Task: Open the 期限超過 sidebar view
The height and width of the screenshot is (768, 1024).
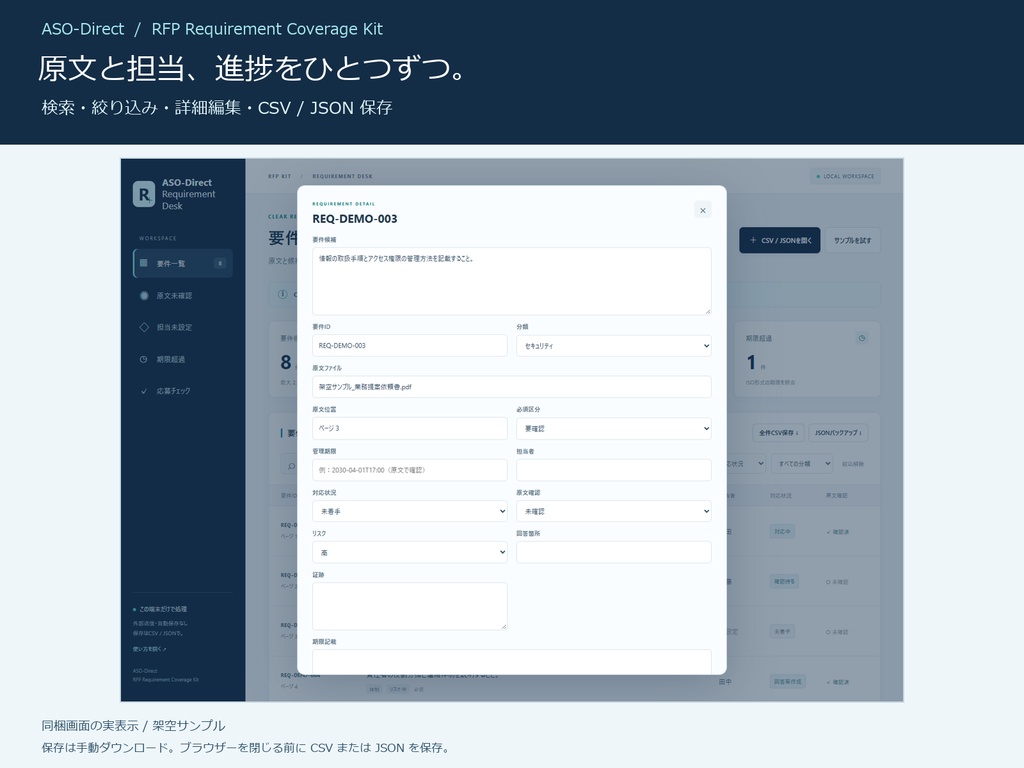Action: coord(183,359)
